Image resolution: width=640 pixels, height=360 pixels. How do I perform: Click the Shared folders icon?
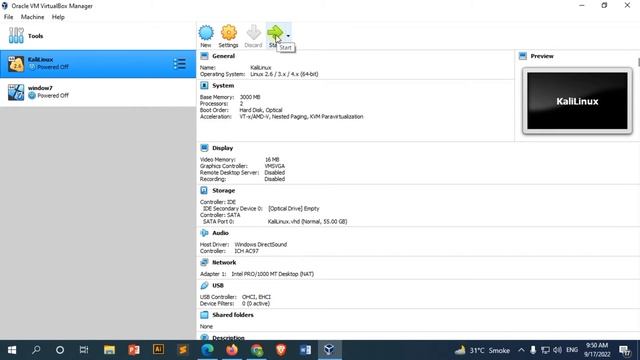(204, 315)
